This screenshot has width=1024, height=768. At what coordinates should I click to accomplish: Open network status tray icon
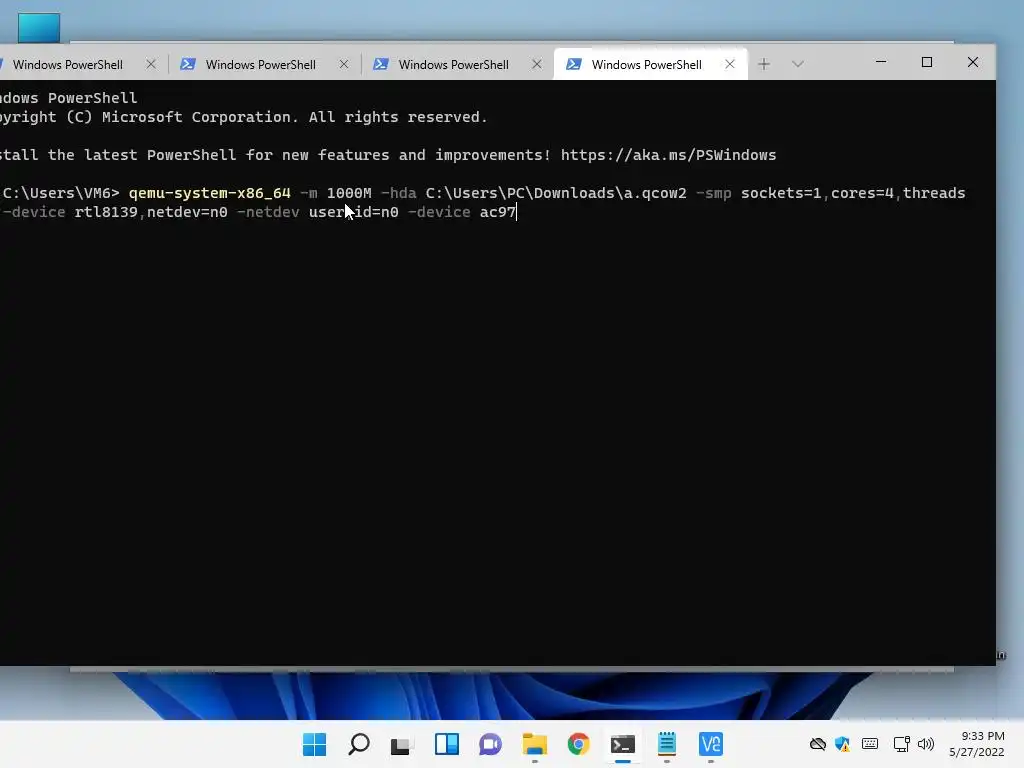click(x=901, y=744)
